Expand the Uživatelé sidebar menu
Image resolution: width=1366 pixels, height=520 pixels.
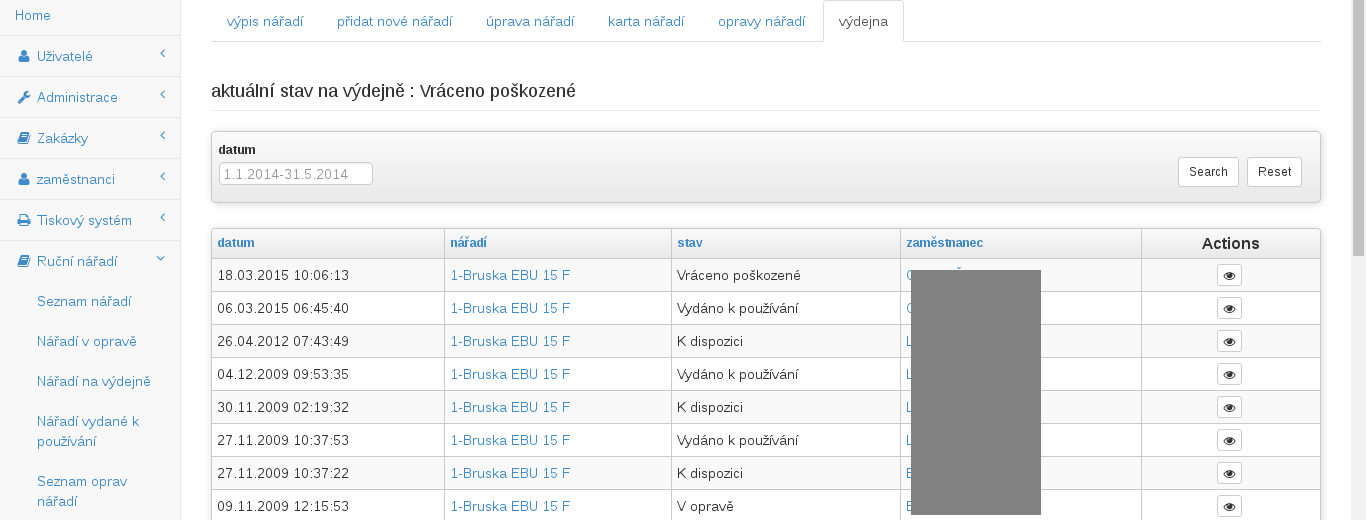pos(90,57)
